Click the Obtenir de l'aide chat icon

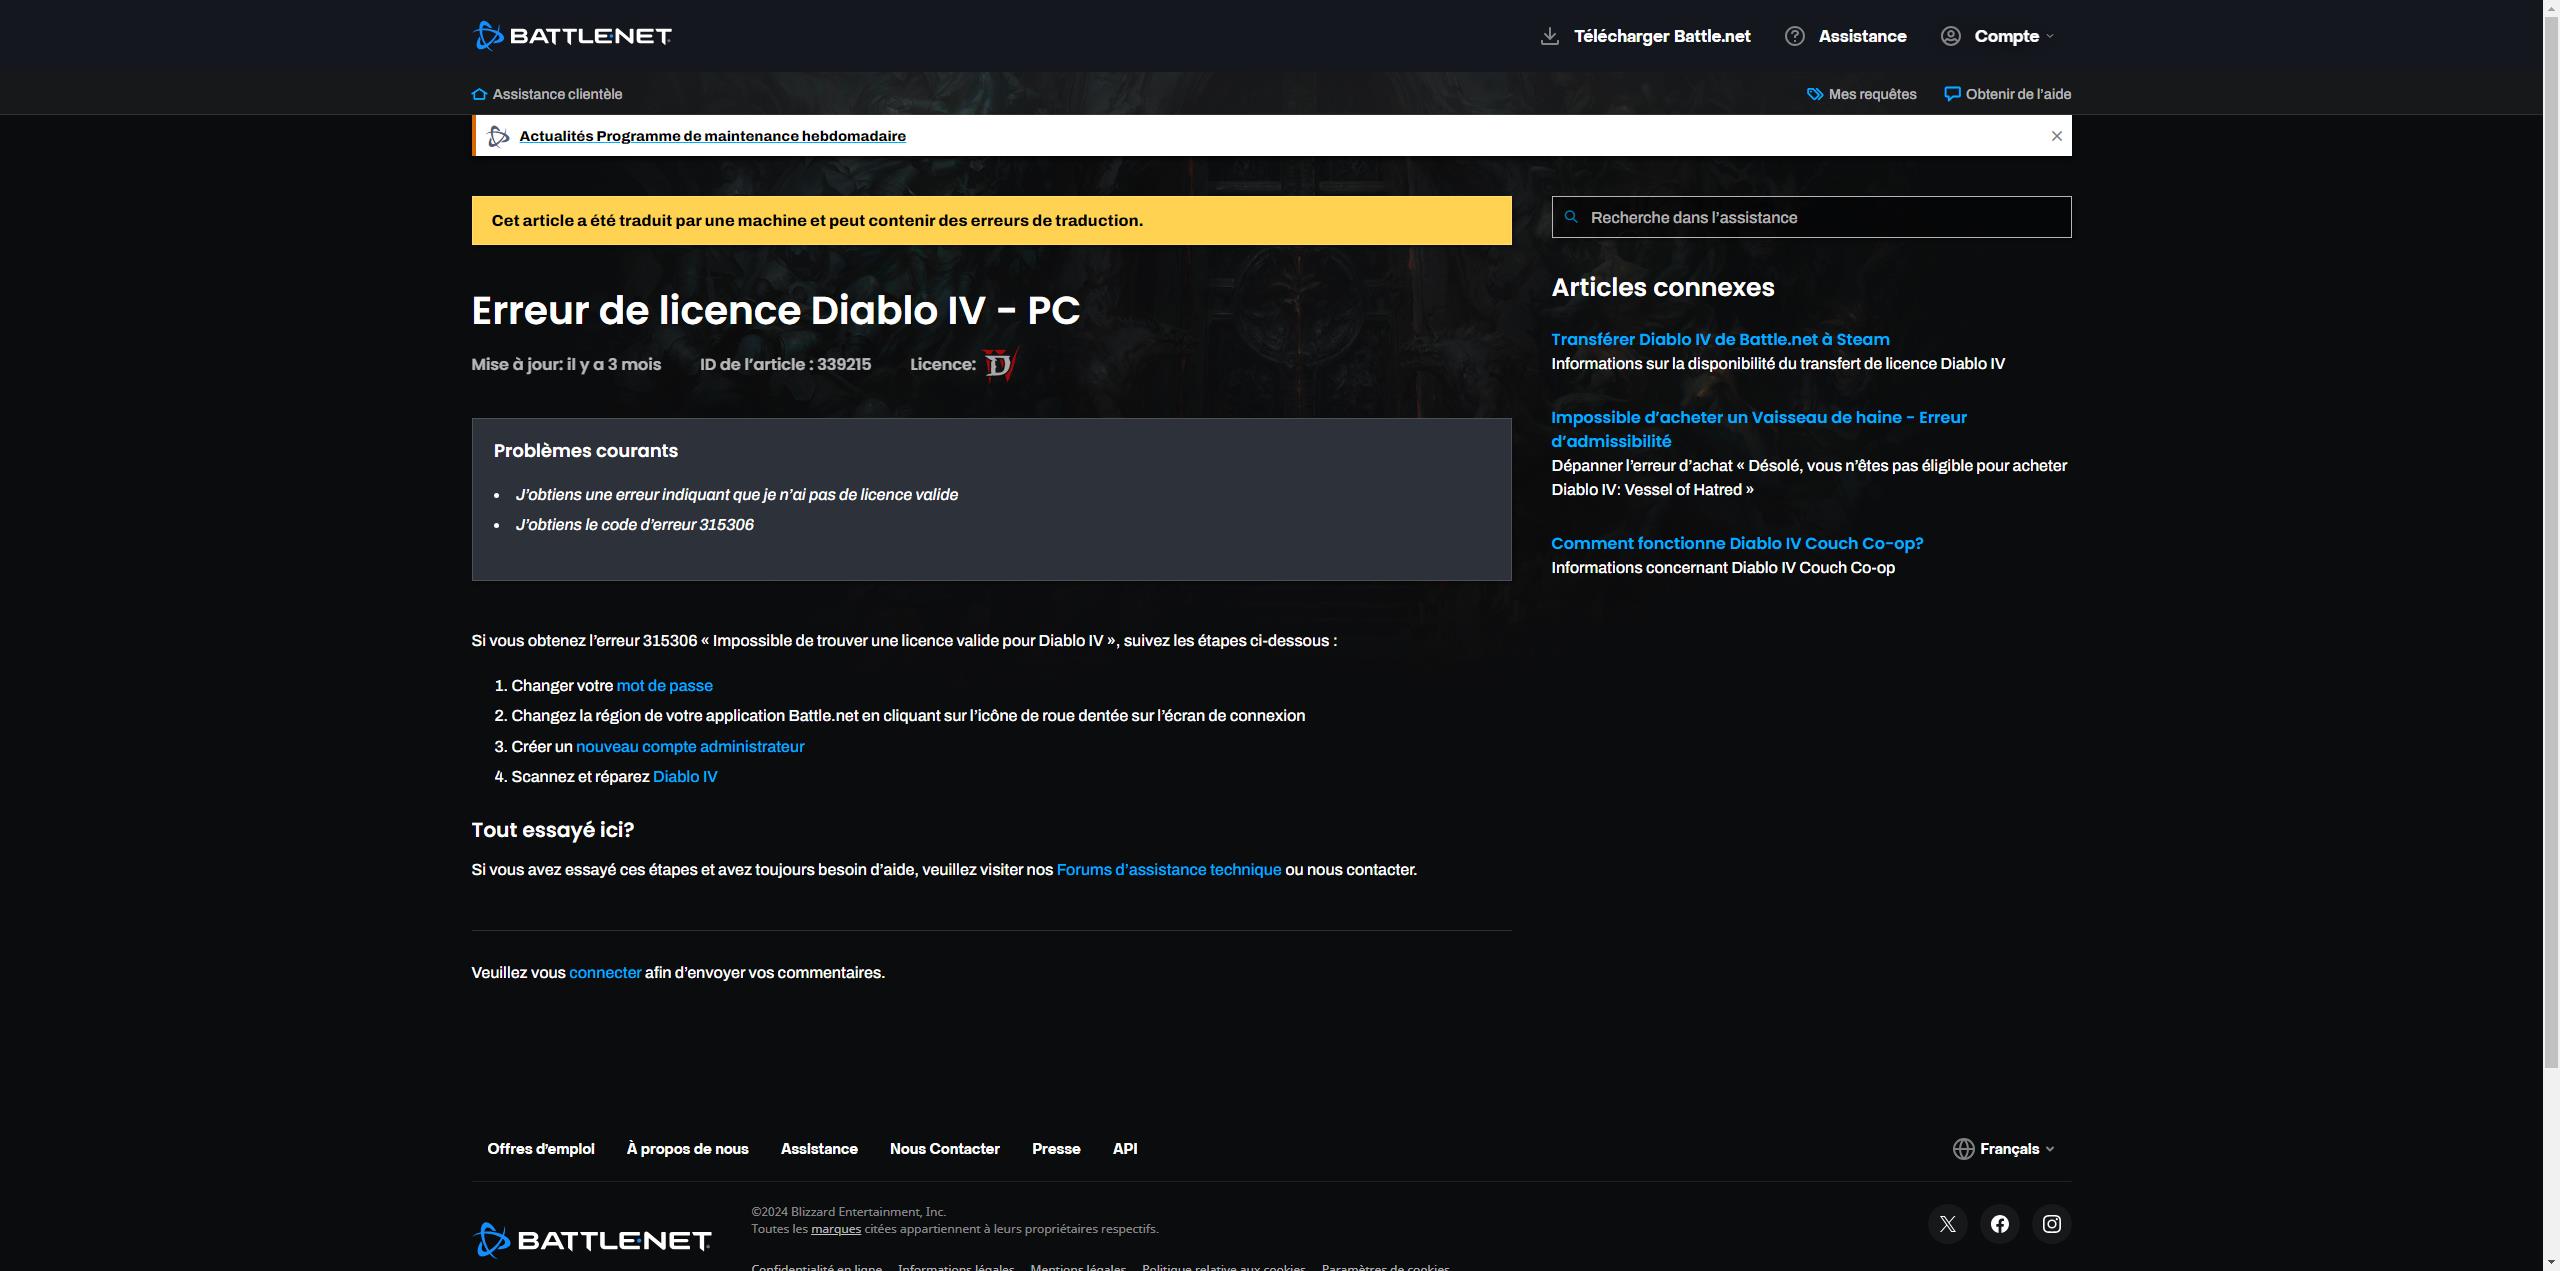[x=1951, y=94]
